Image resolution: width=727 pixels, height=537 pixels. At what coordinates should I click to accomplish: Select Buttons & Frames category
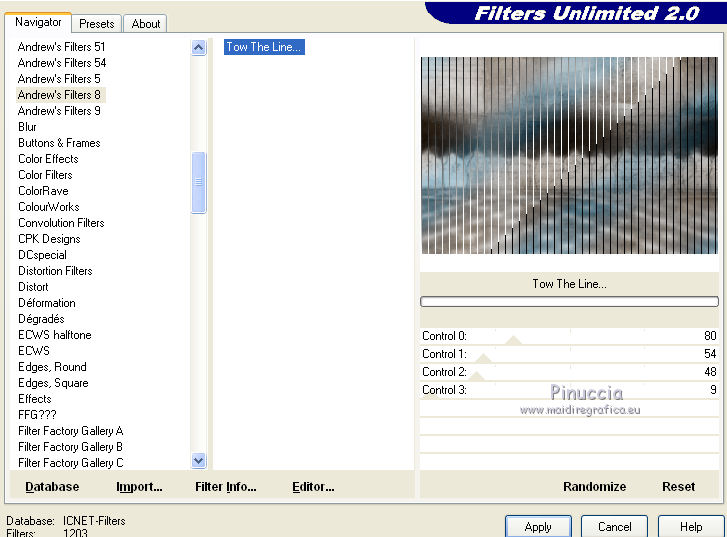[x=59, y=143]
